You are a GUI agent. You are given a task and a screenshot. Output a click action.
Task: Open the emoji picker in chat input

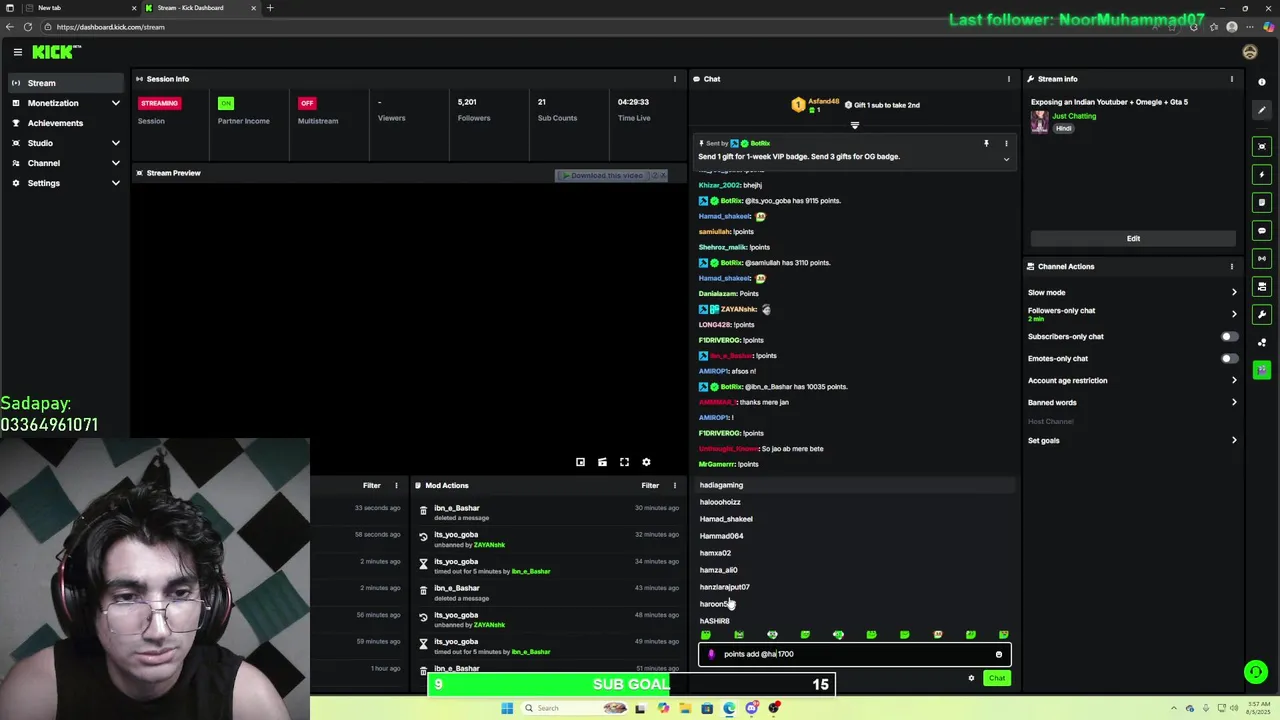998,654
